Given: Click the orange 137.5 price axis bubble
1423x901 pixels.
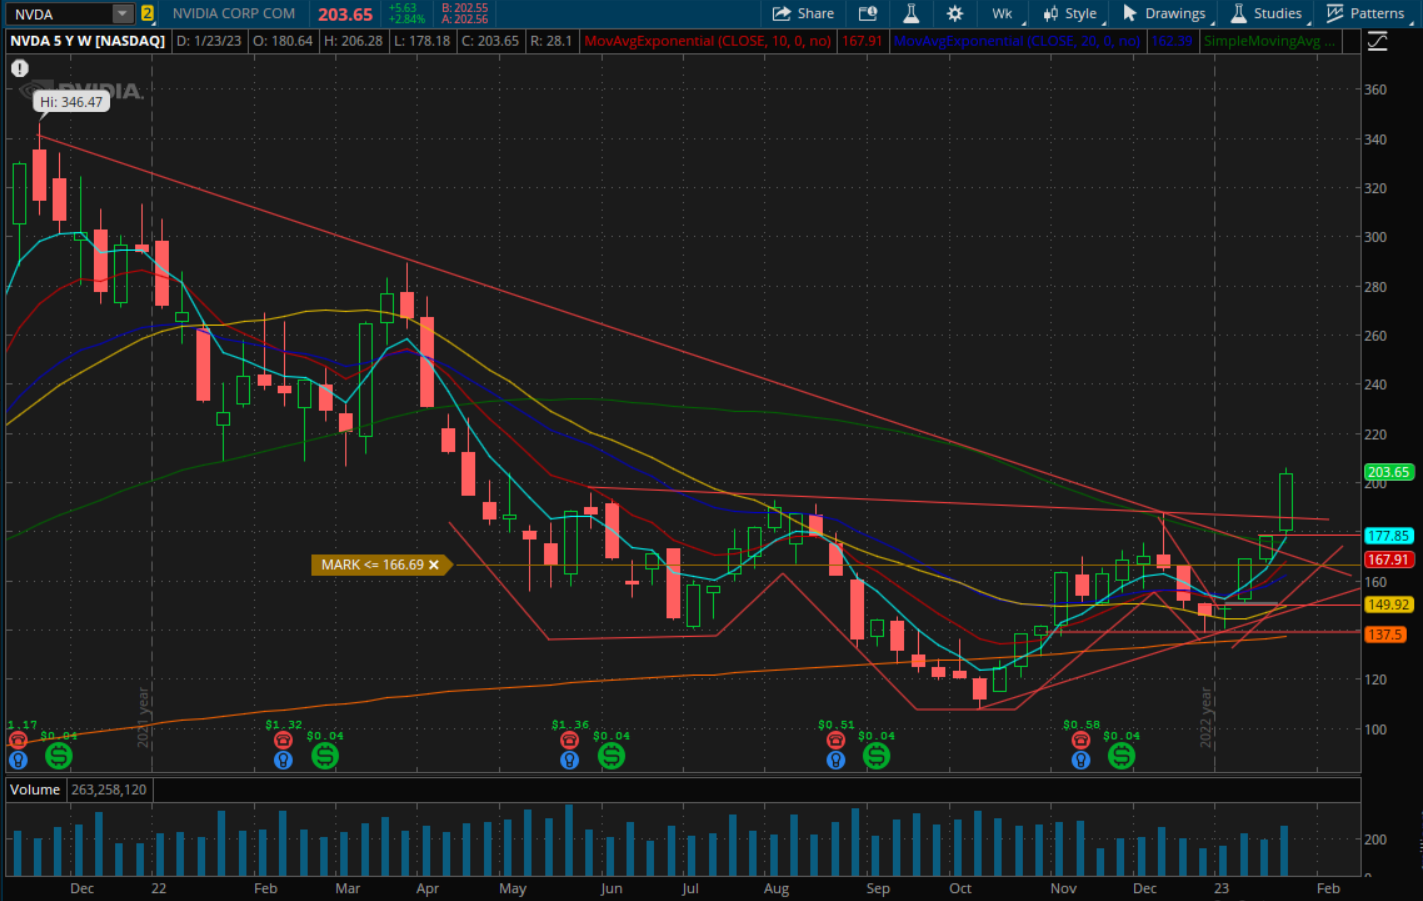Looking at the screenshot, I should point(1385,635).
